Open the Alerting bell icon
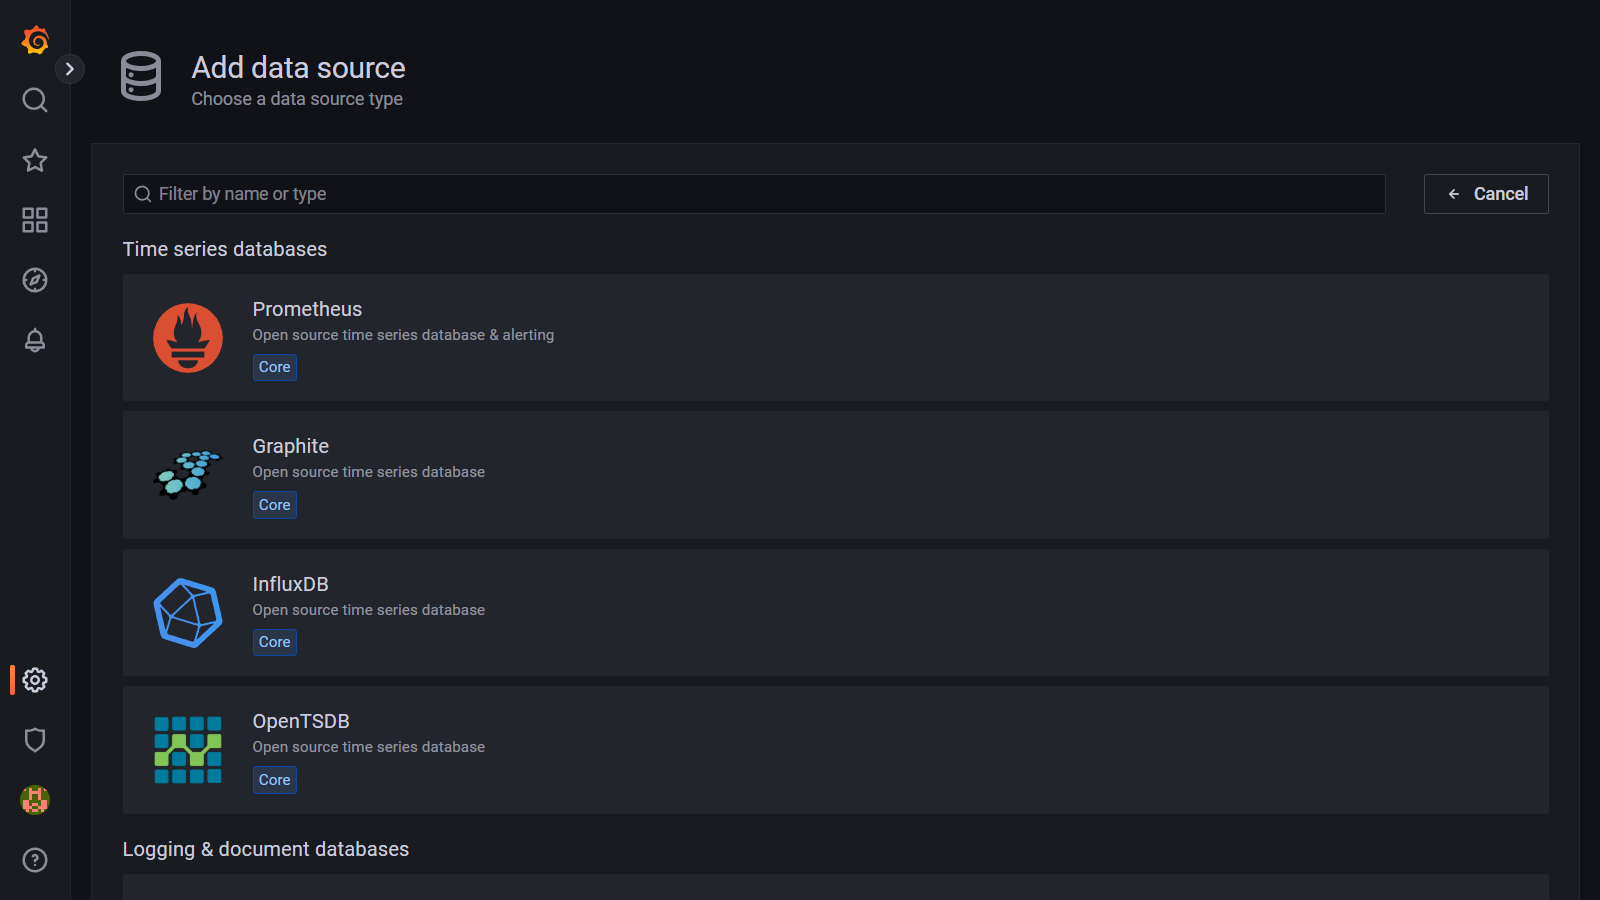The width and height of the screenshot is (1600, 900). (35, 340)
